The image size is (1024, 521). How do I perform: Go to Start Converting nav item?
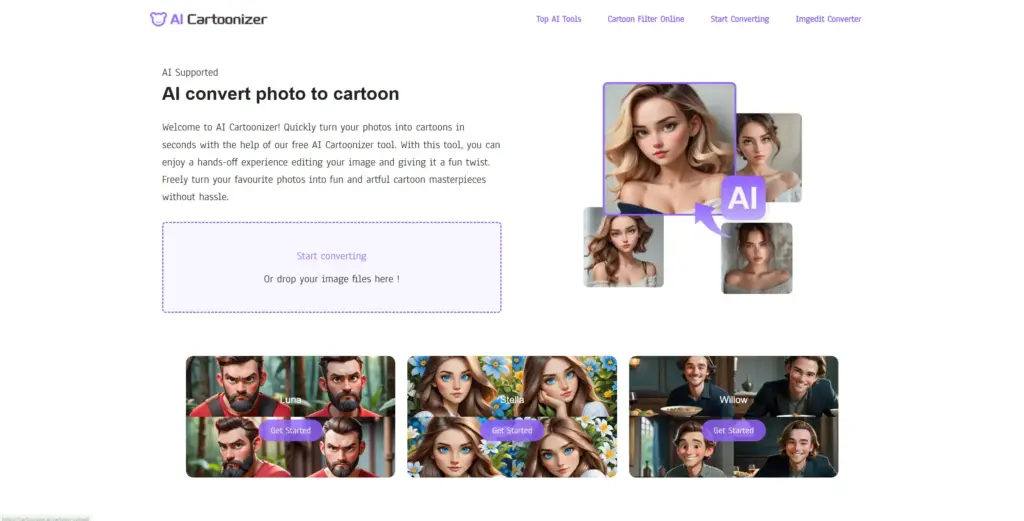pyautogui.click(x=740, y=19)
